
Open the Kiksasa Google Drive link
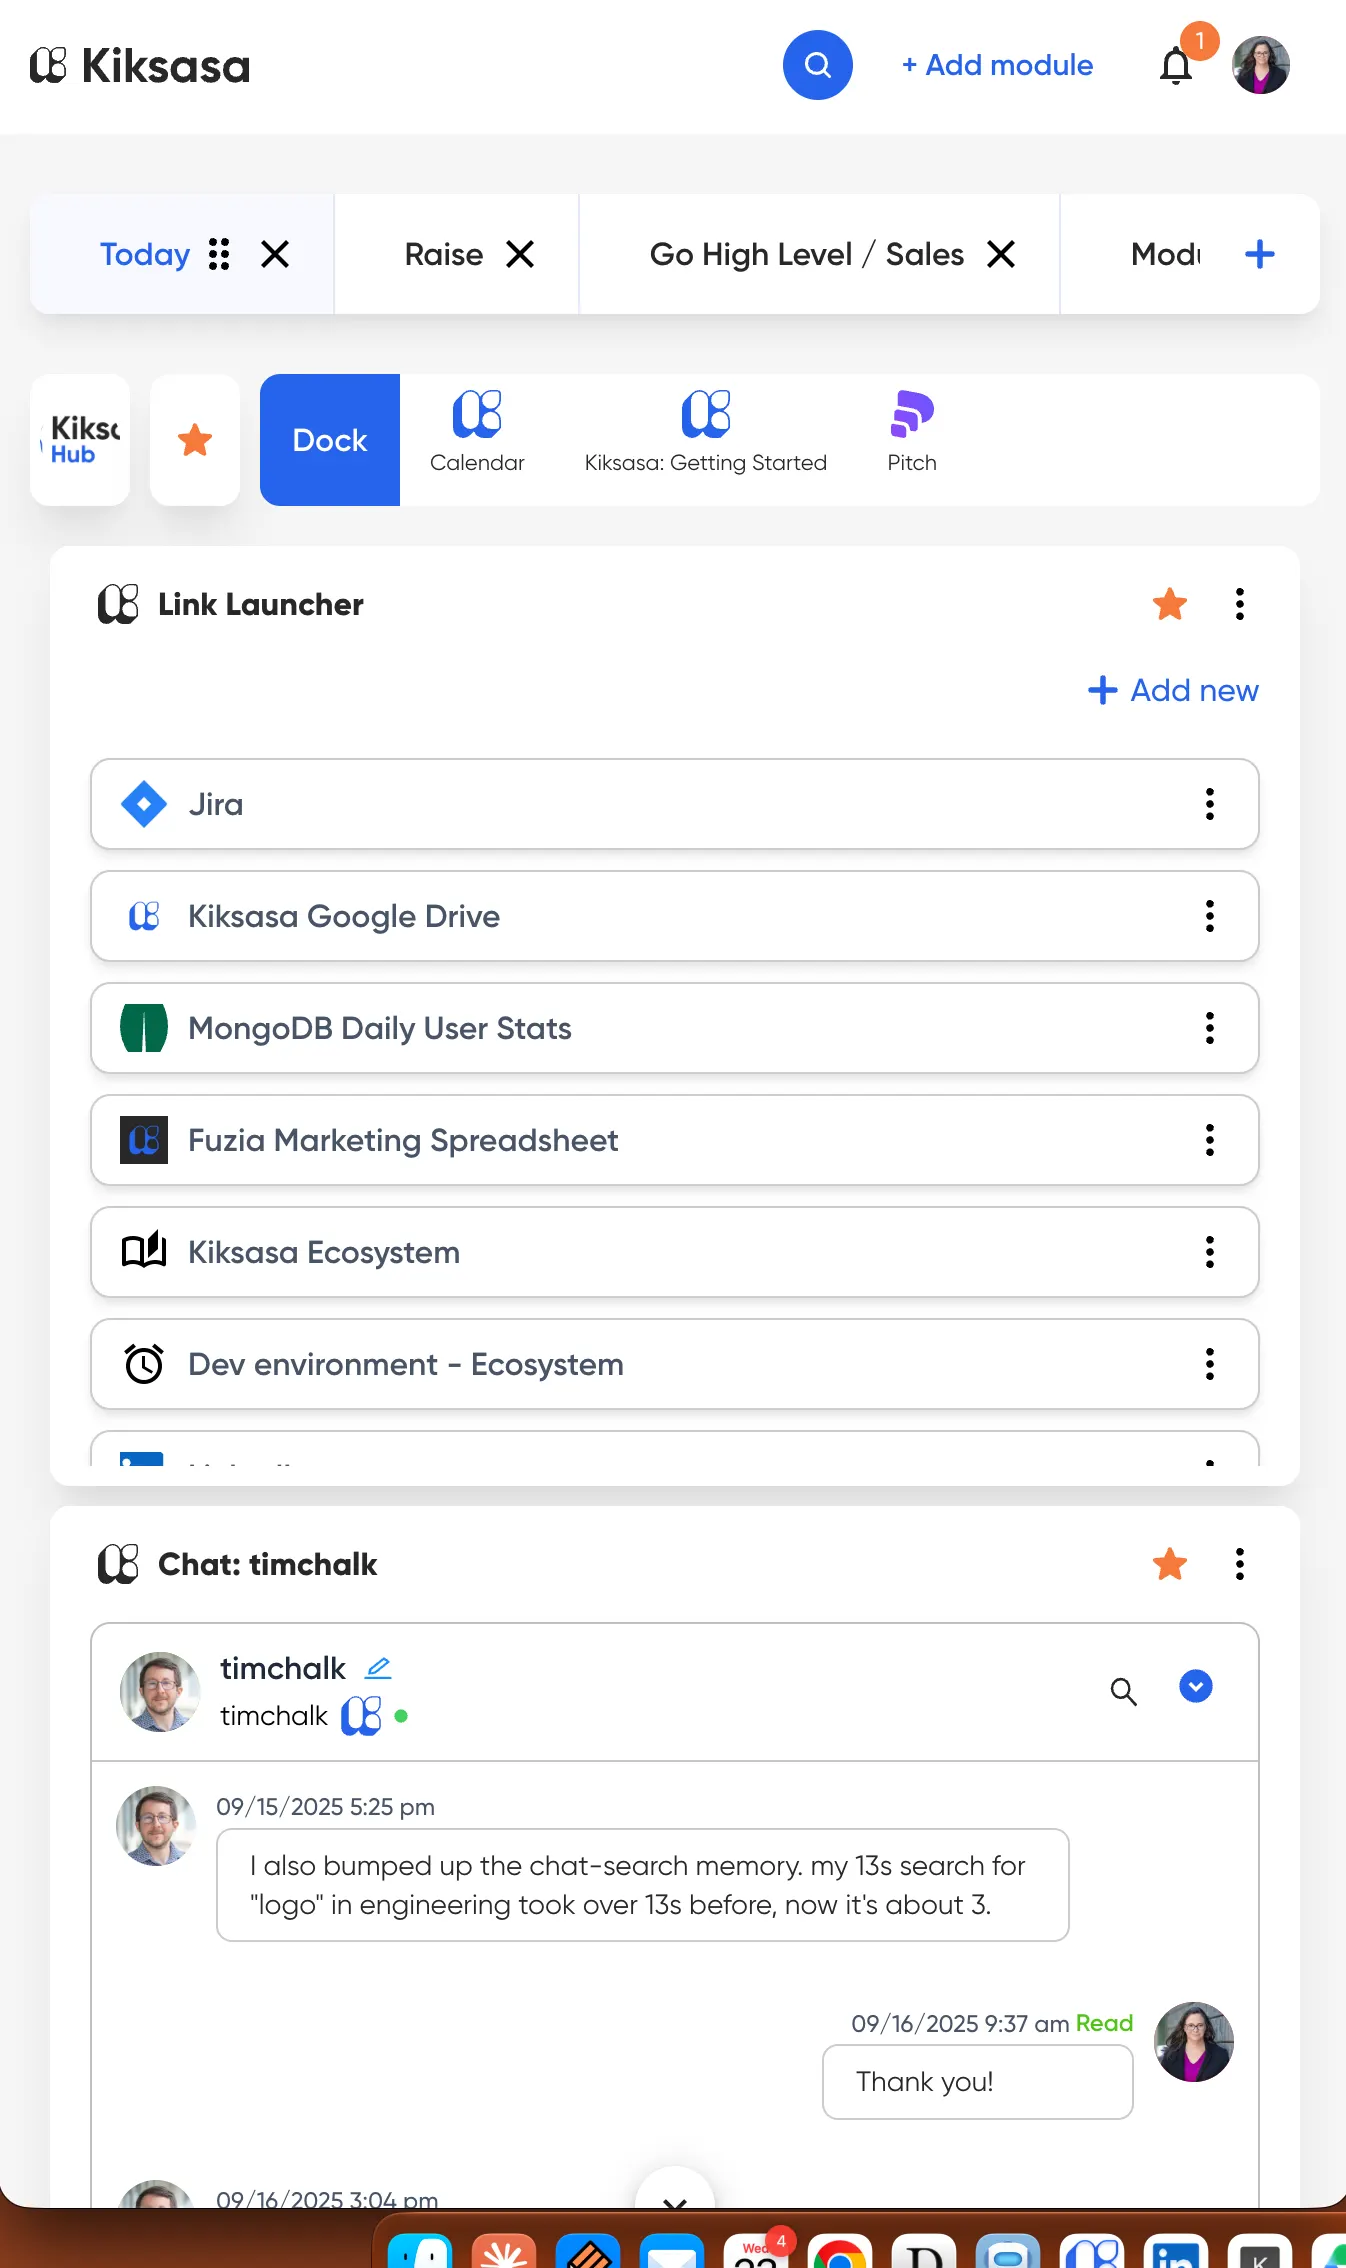pyautogui.click(x=675, y=916)
